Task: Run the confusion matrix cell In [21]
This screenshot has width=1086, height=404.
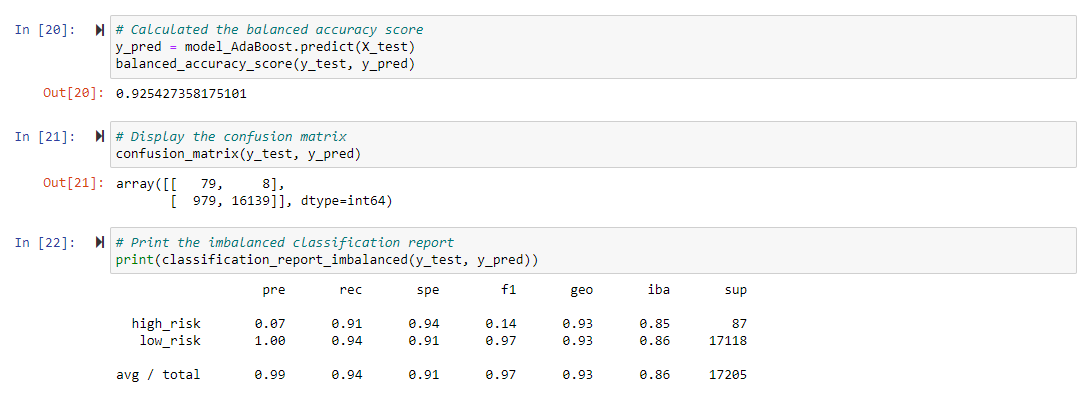Action: click(99, 137)
